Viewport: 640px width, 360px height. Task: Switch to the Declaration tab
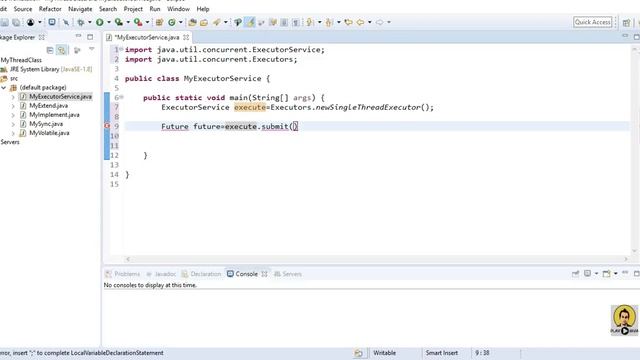201,274
